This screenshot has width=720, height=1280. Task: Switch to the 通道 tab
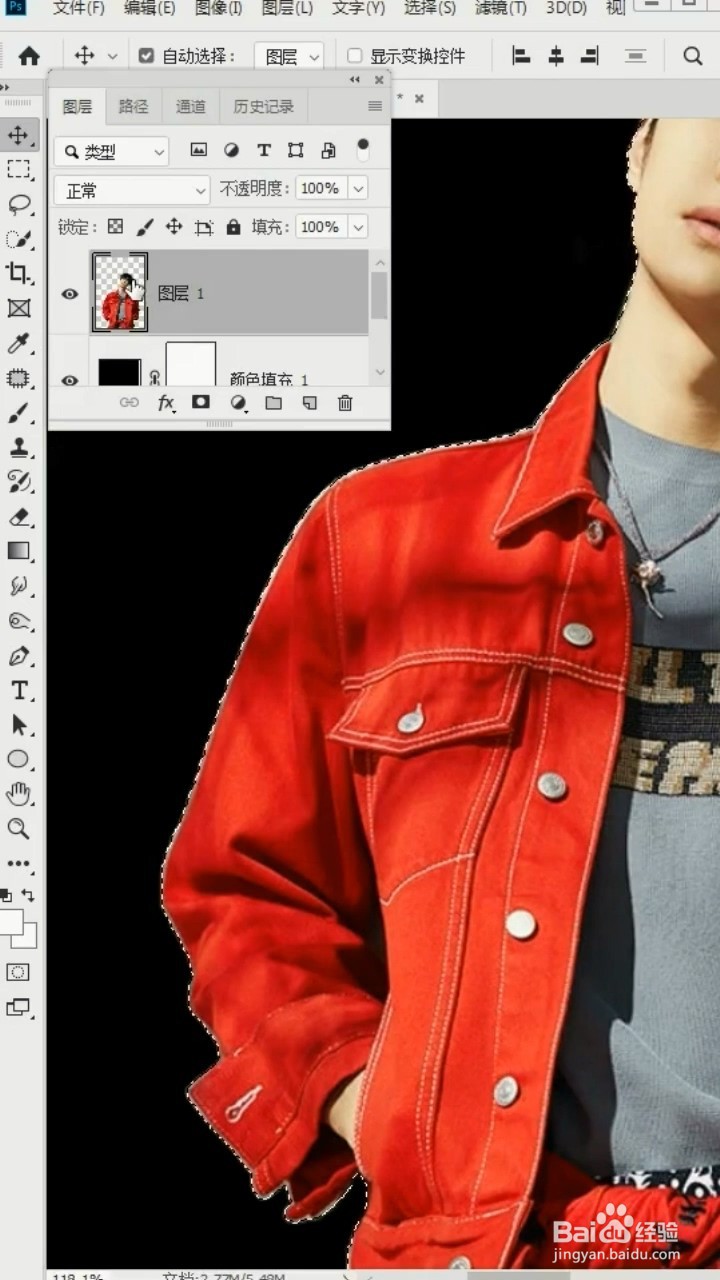(x=191, y=106)
